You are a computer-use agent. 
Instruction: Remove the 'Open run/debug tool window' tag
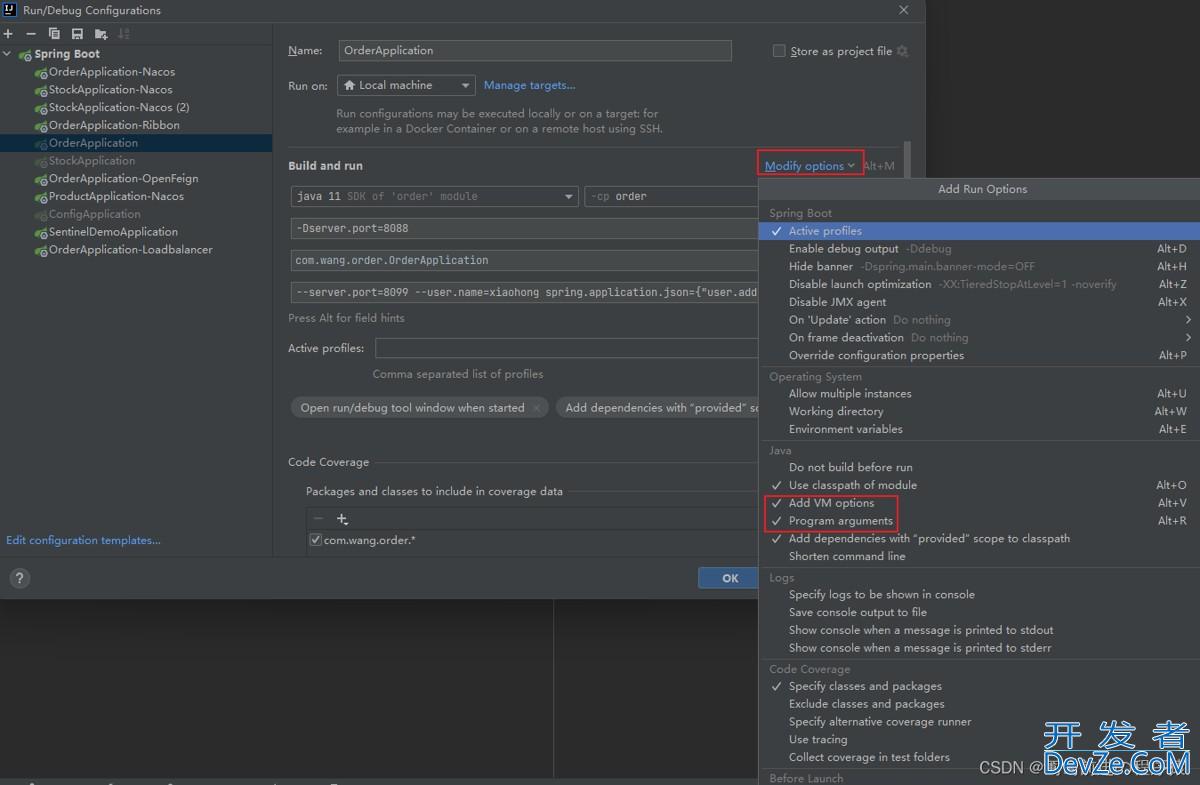tap(537, 408)
